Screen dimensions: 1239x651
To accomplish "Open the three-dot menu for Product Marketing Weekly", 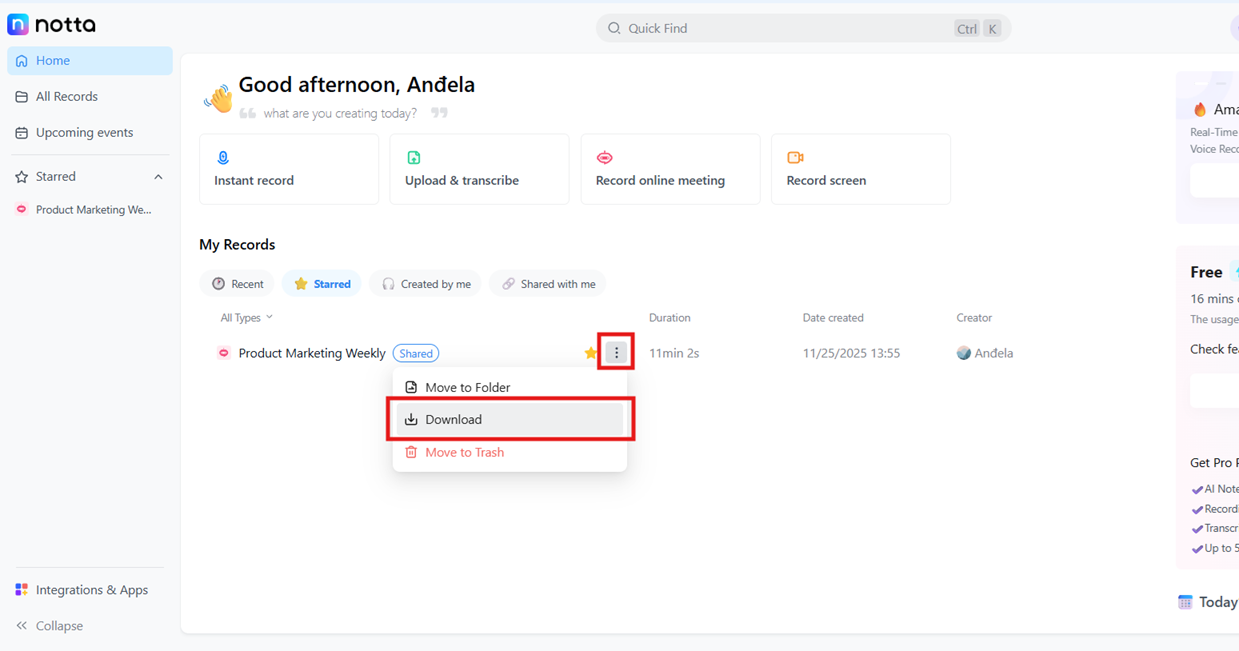I will pos(616,353).
